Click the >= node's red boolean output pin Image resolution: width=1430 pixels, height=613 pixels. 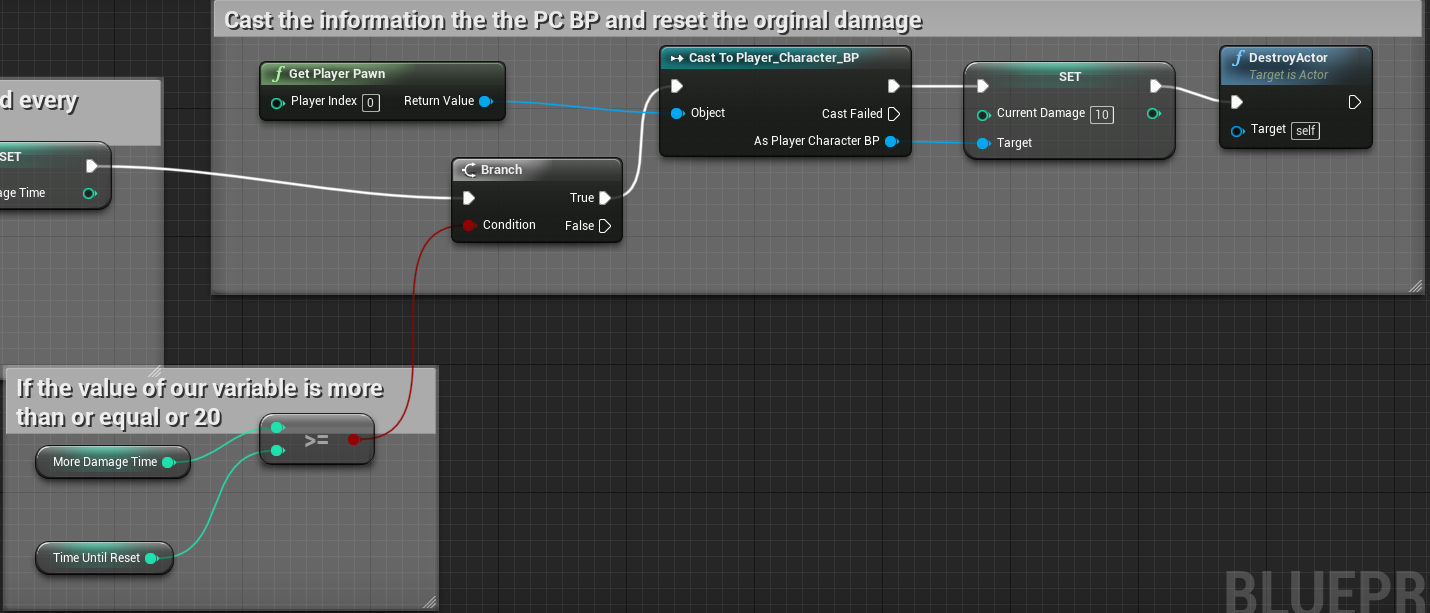coord(353,439)
